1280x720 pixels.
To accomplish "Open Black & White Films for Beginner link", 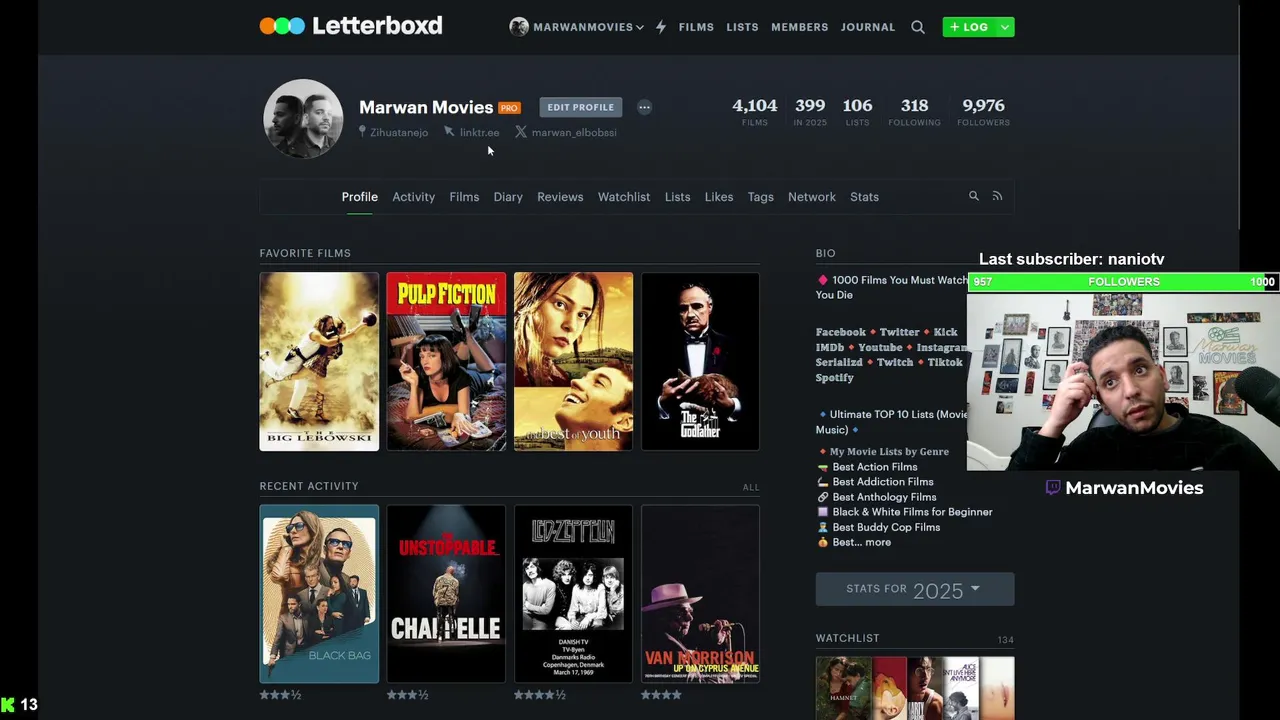I will point(912,512).
